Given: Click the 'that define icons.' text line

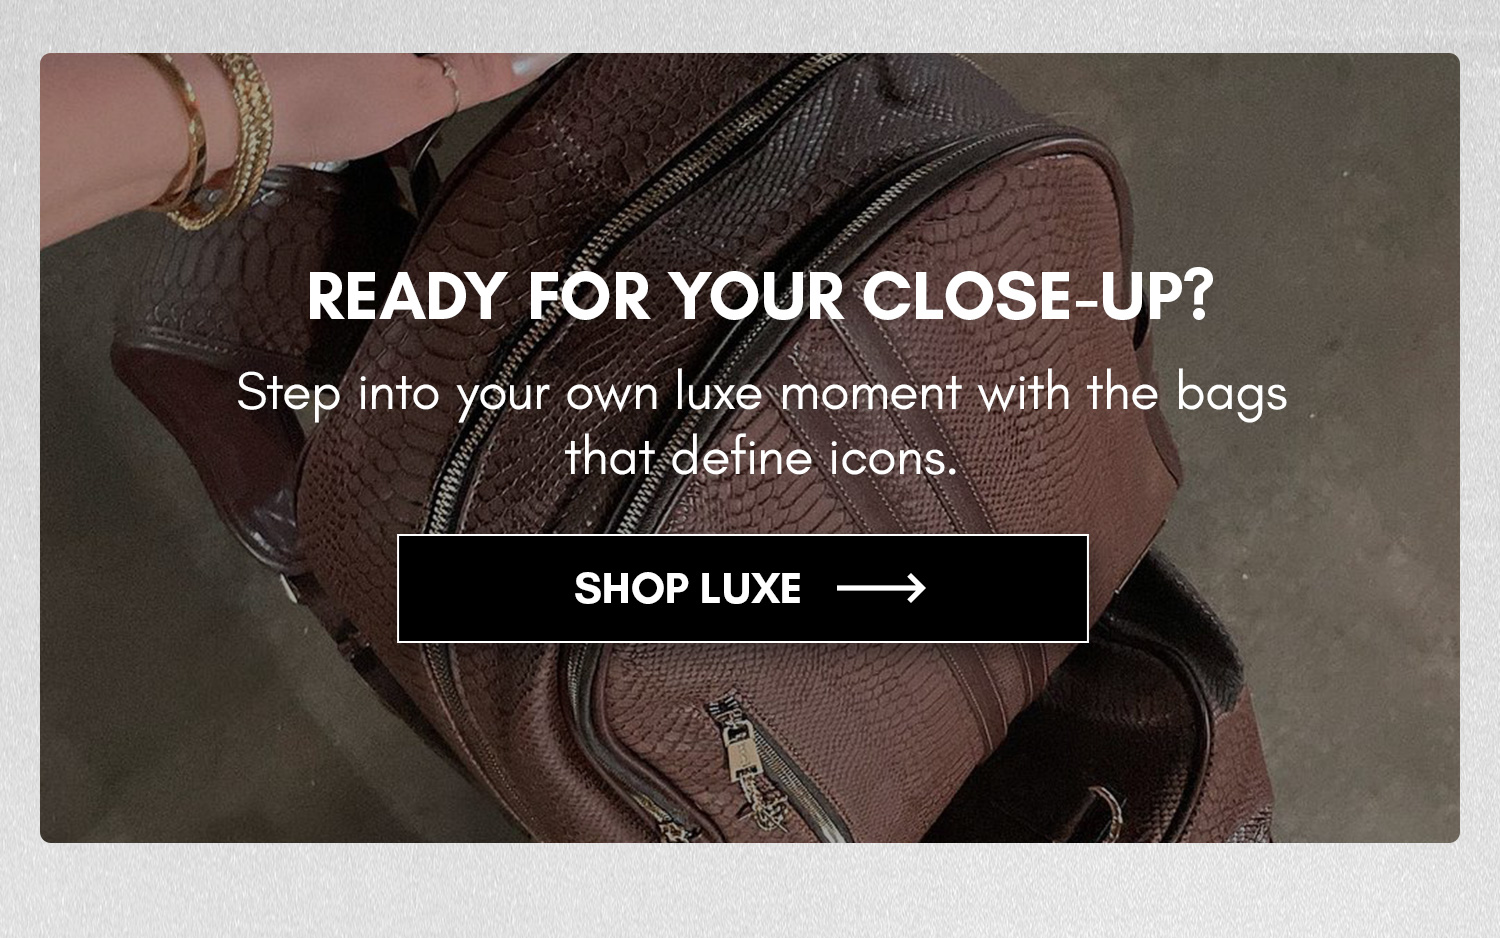Looking at the screenshot, I should pos(761,458).
